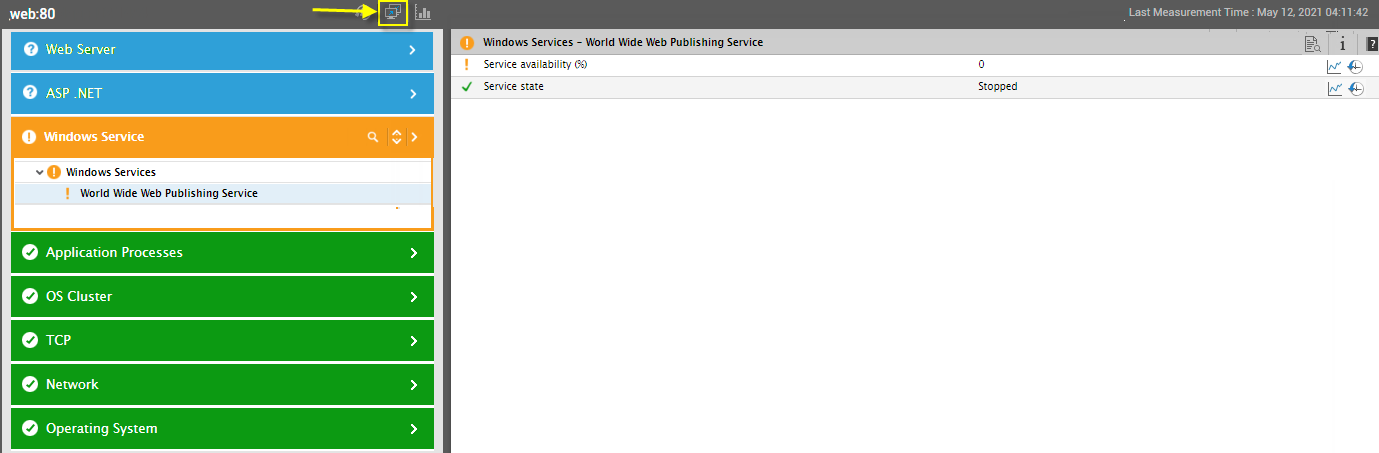Select the Network layer label
1379x453 pixels.
click(x=72, y=385)
